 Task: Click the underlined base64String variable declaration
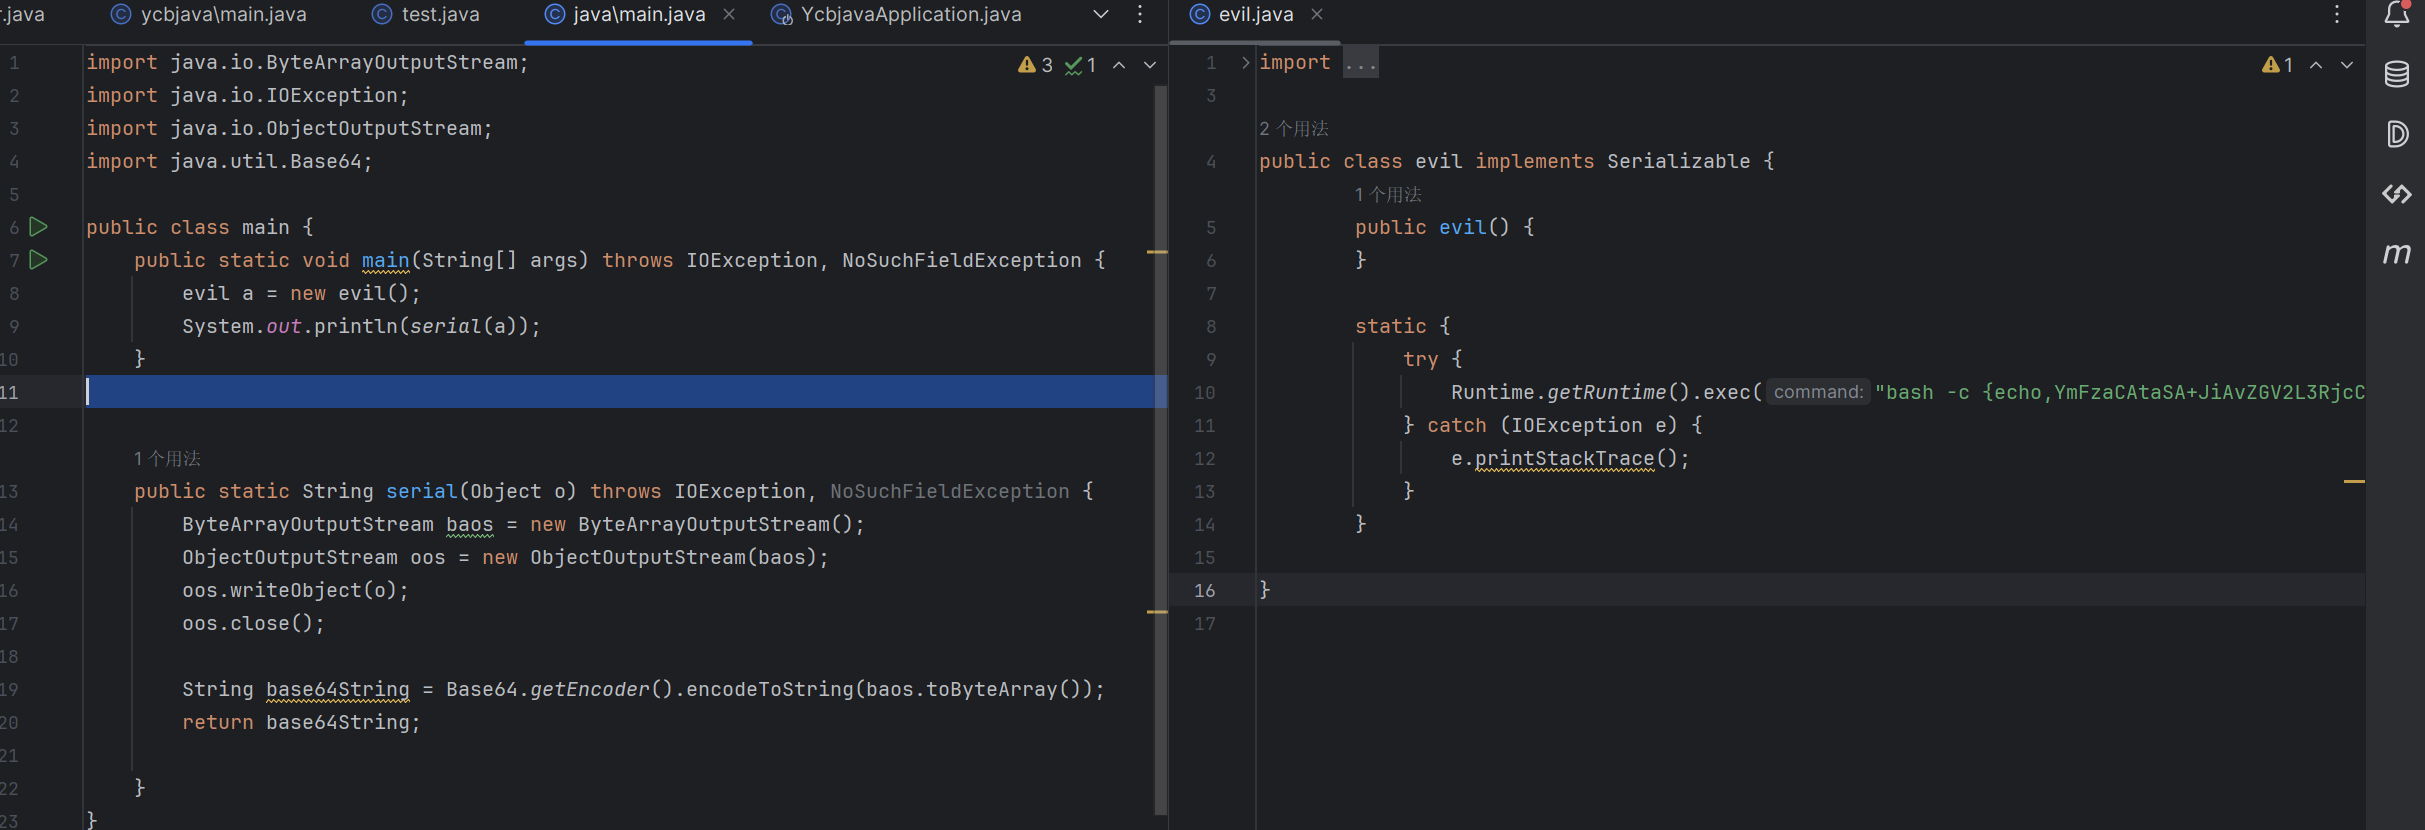coord(338,690)
